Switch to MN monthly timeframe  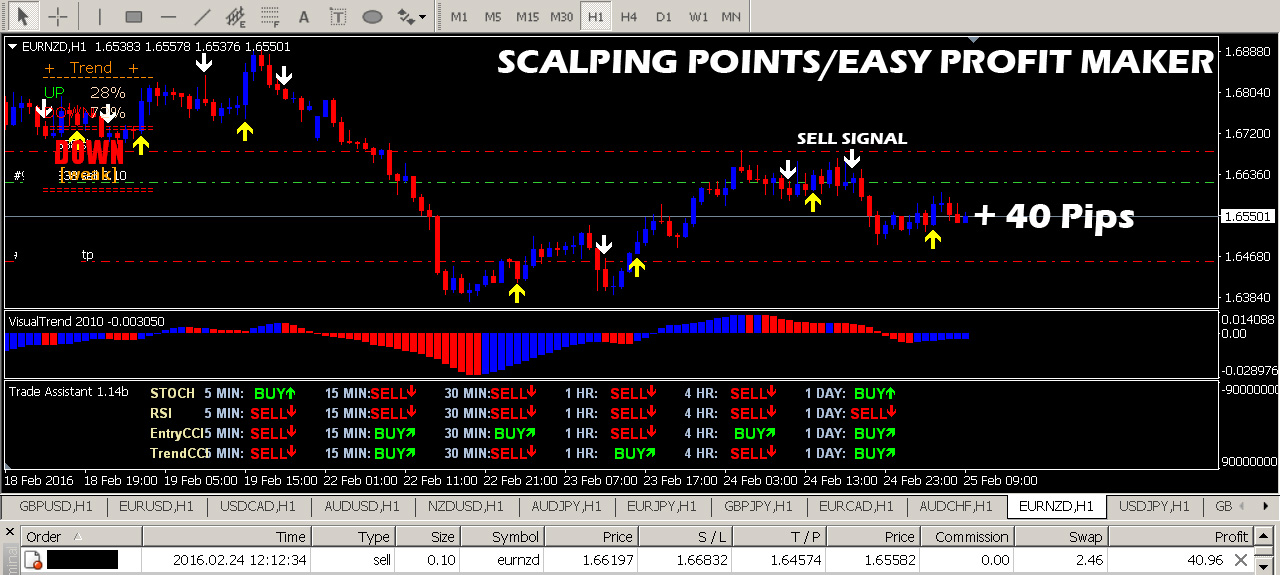pos(731,17)
